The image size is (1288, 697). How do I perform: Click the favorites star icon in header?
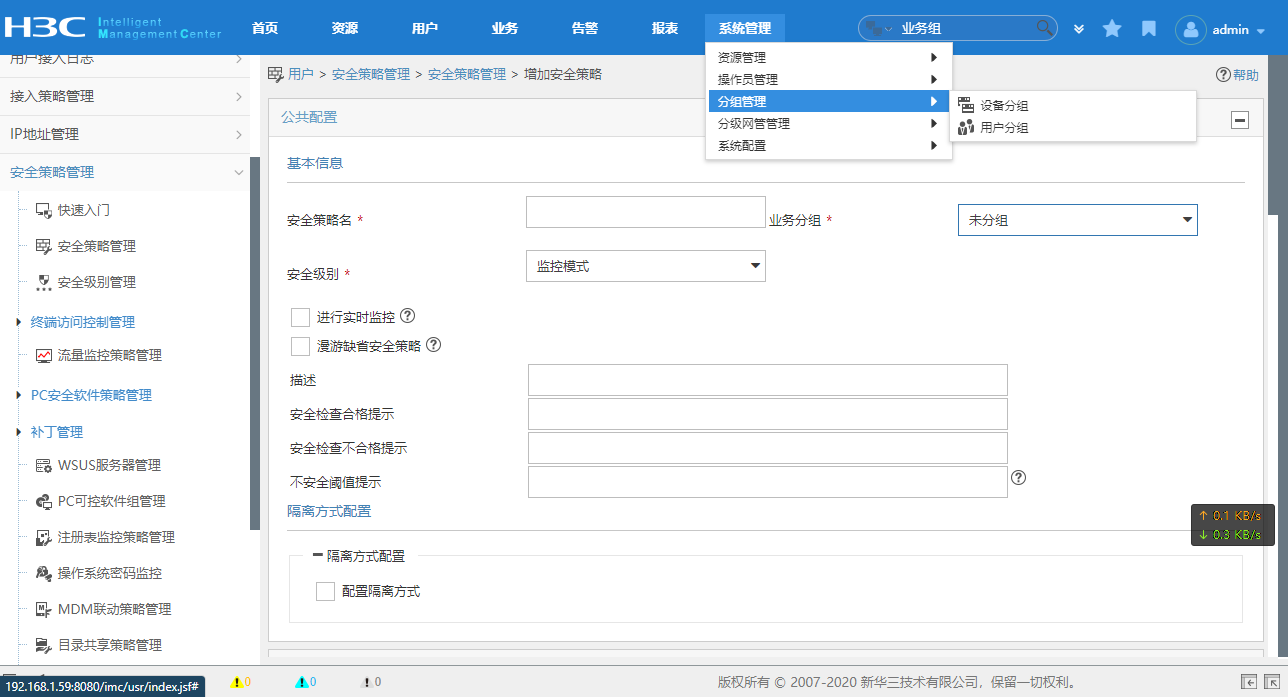(1112, 29)
